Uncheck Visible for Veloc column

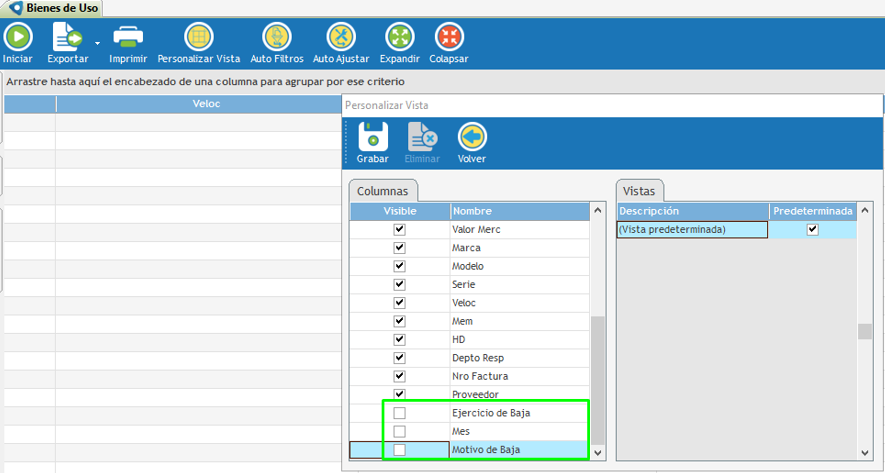pyautogui.click(x=400, y=303)
